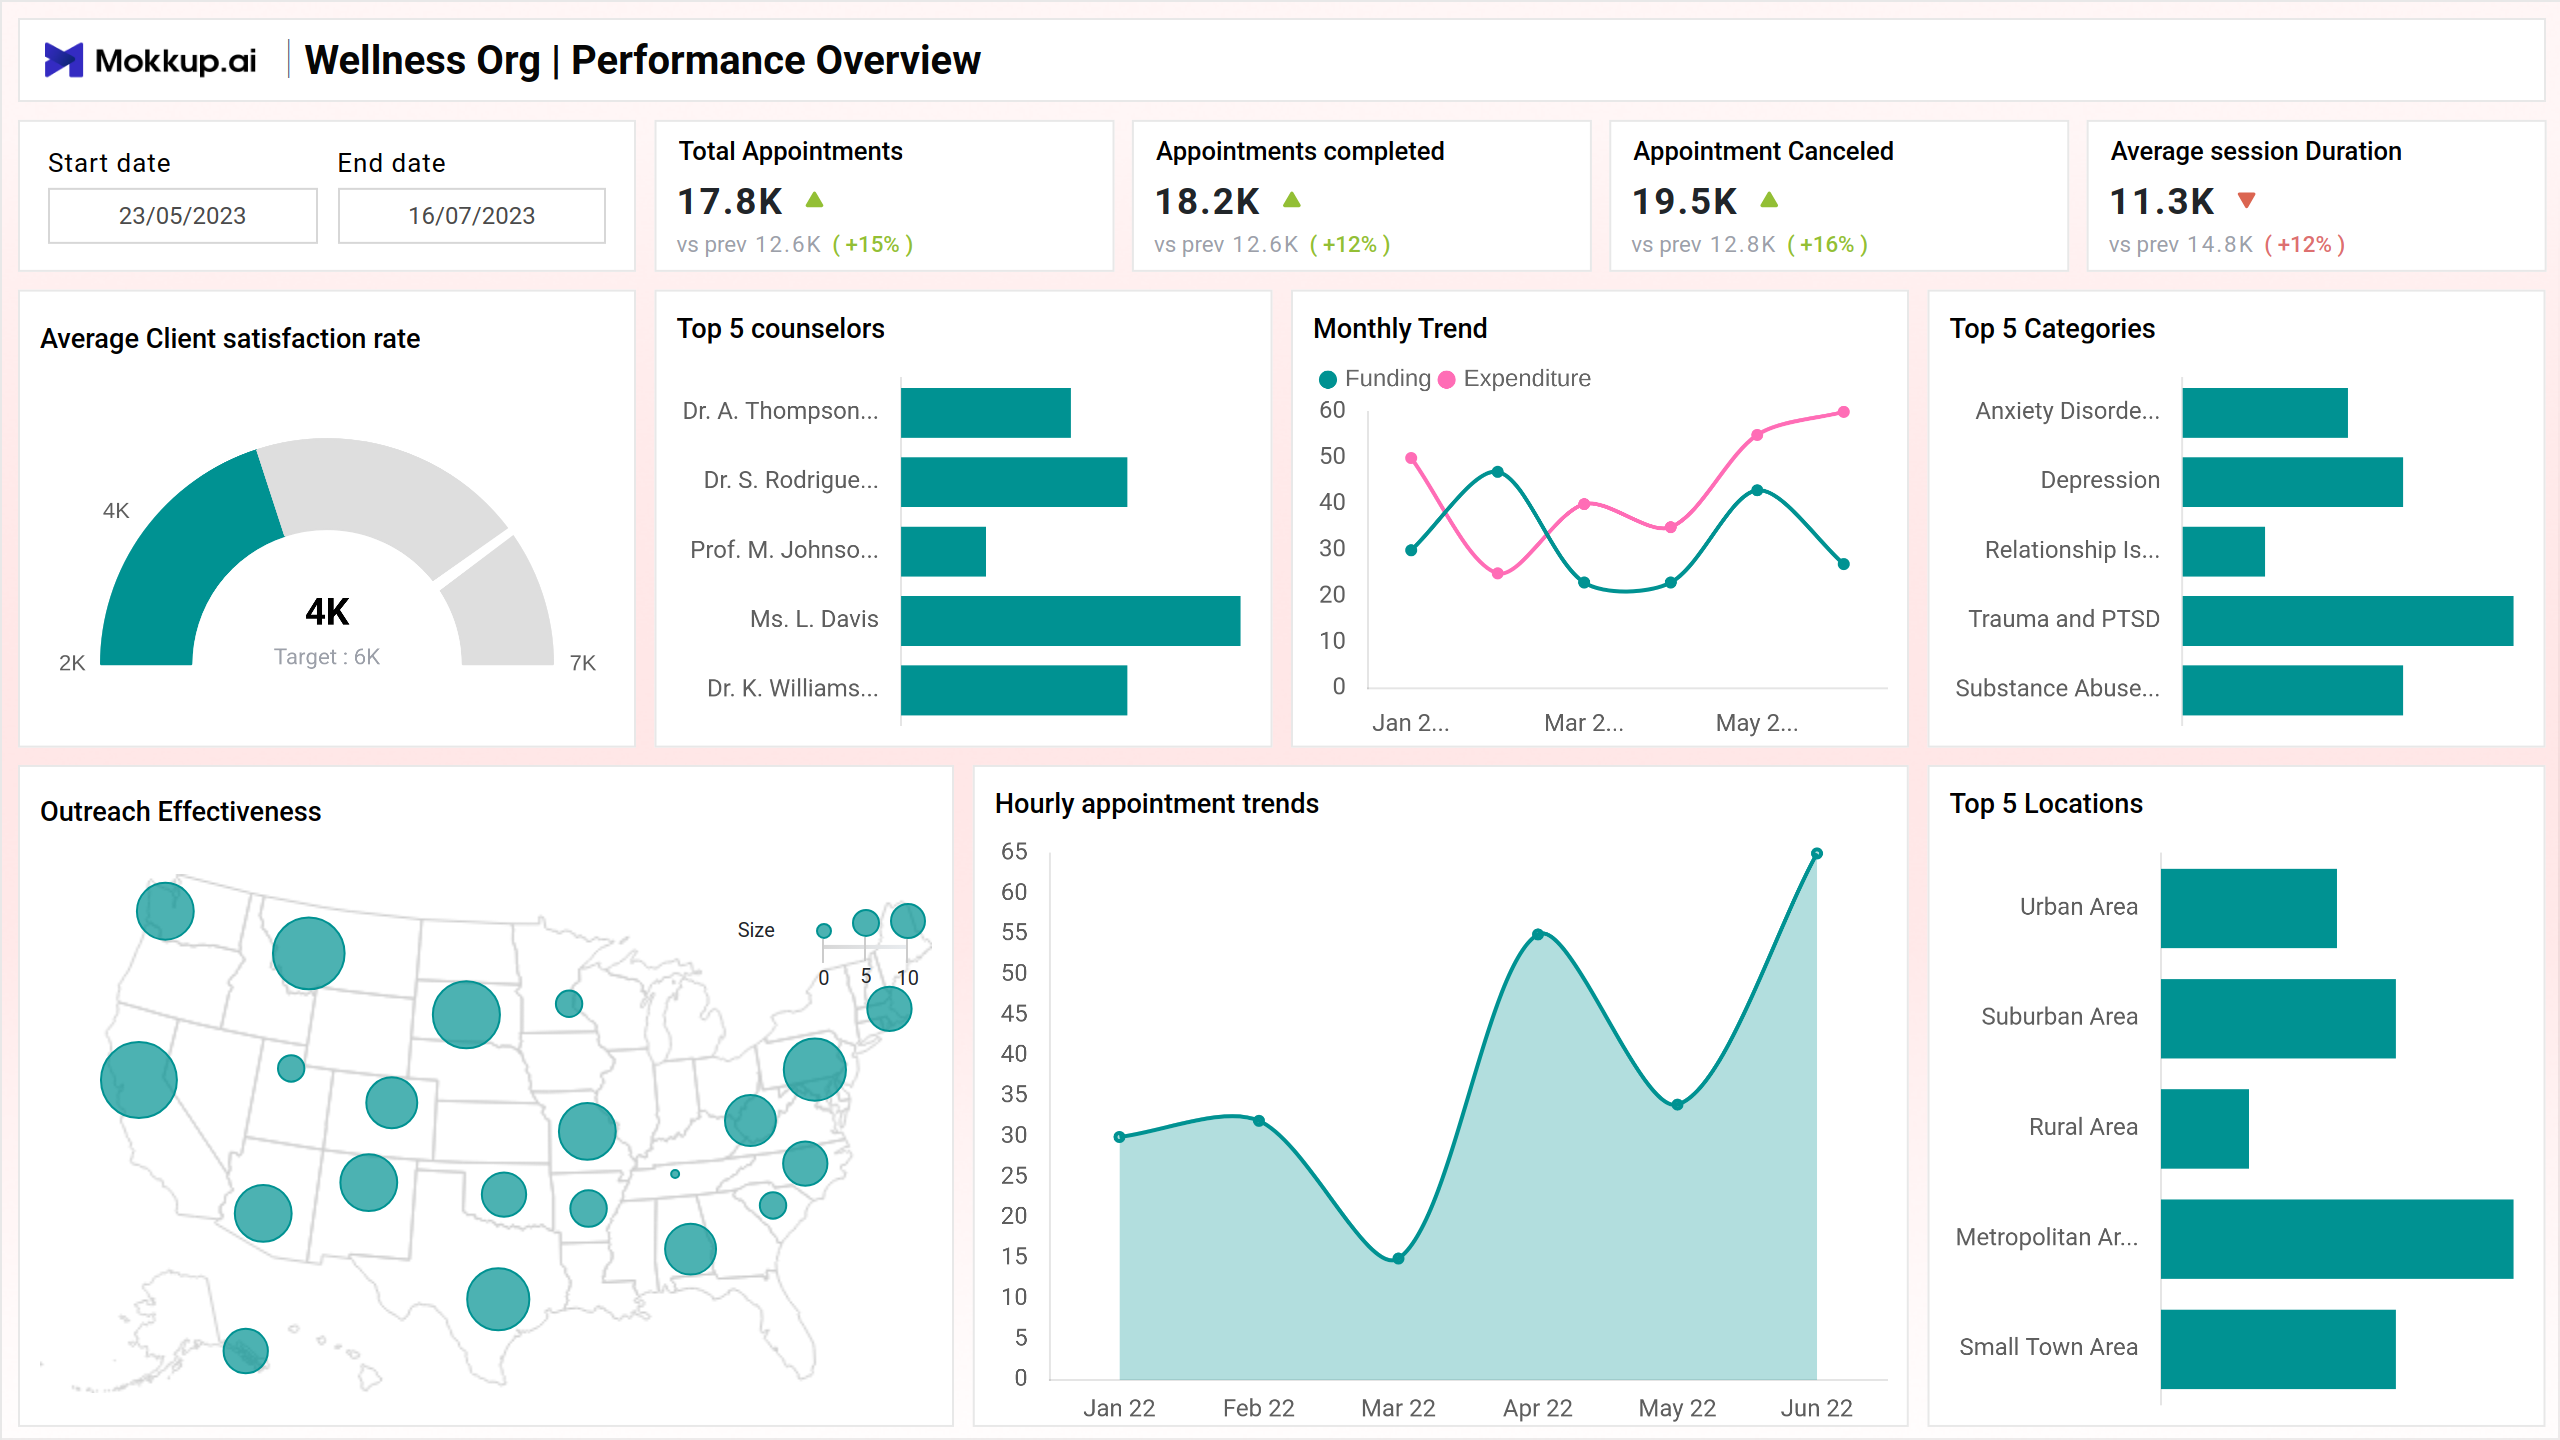Screen dimensions: 2560x1440
Task: Select the Prof. M. Johnso bar
Action: pos(943,551)
